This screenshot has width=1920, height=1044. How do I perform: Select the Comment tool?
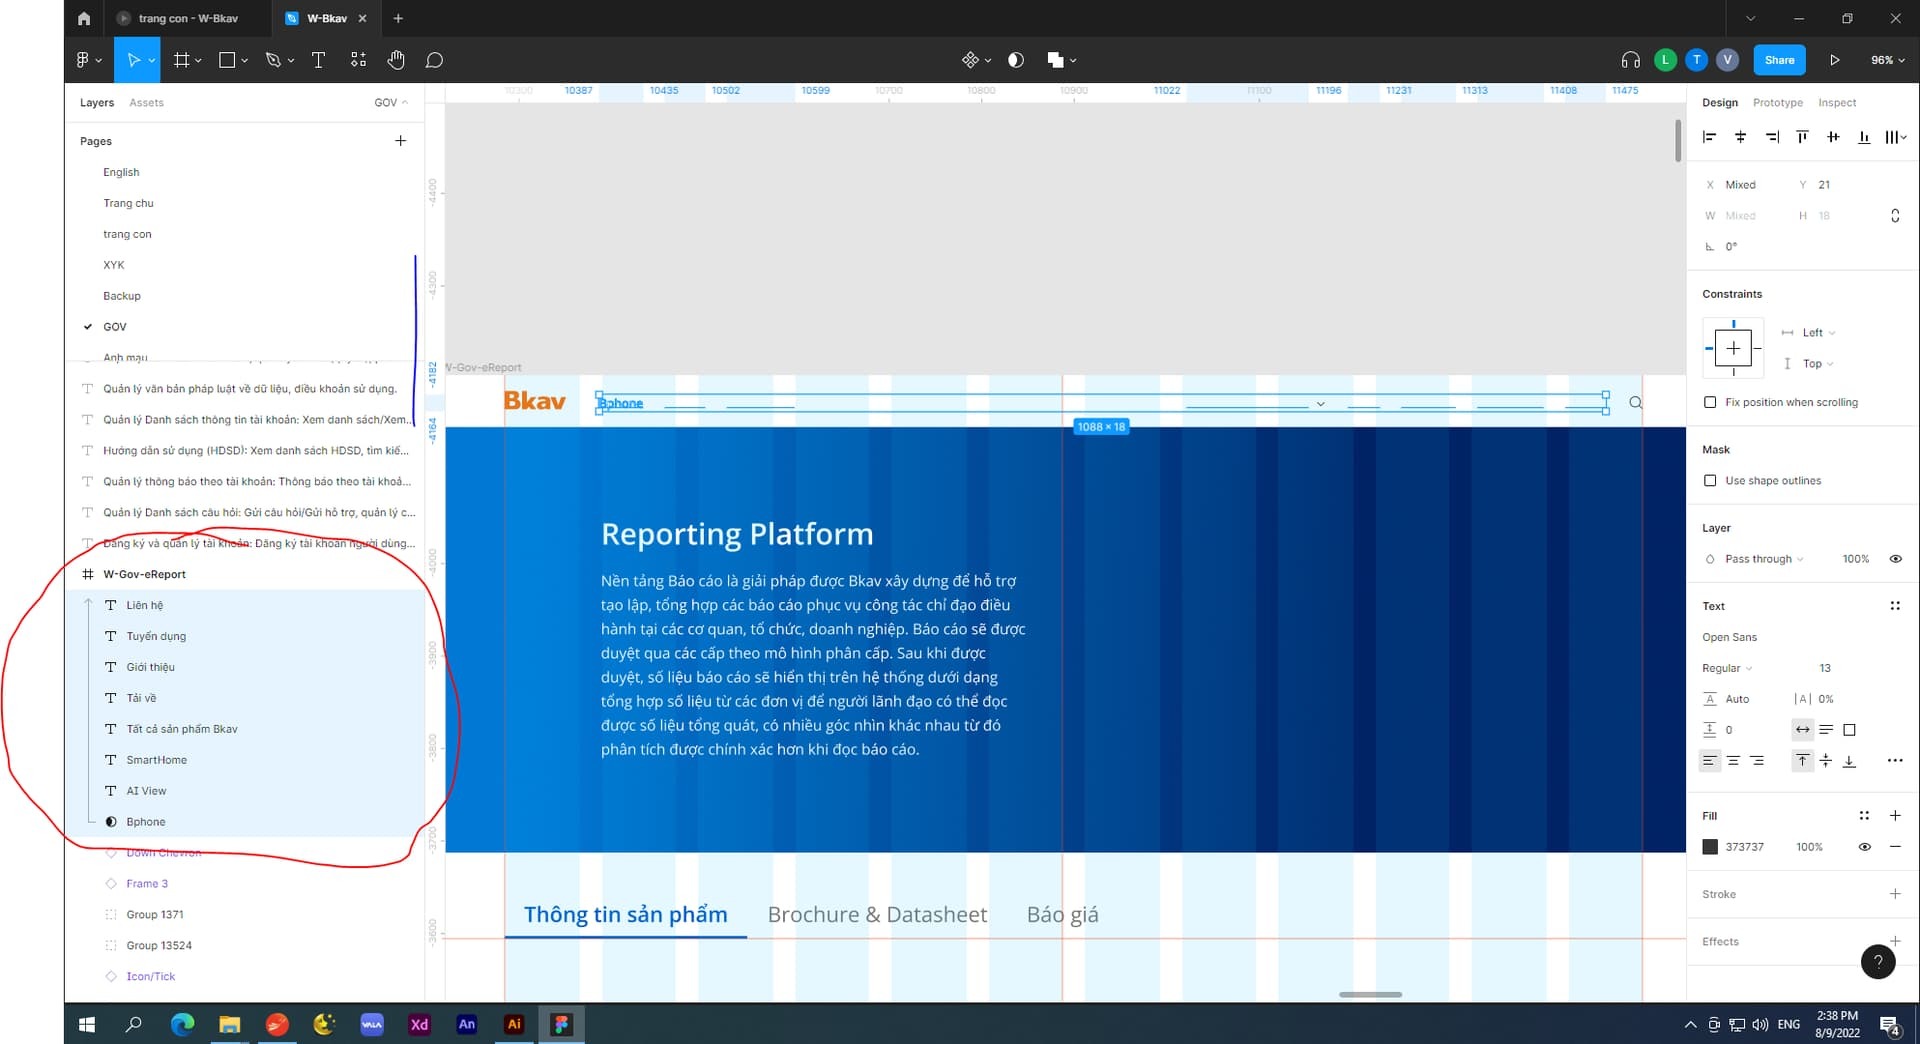coord(434,60)
